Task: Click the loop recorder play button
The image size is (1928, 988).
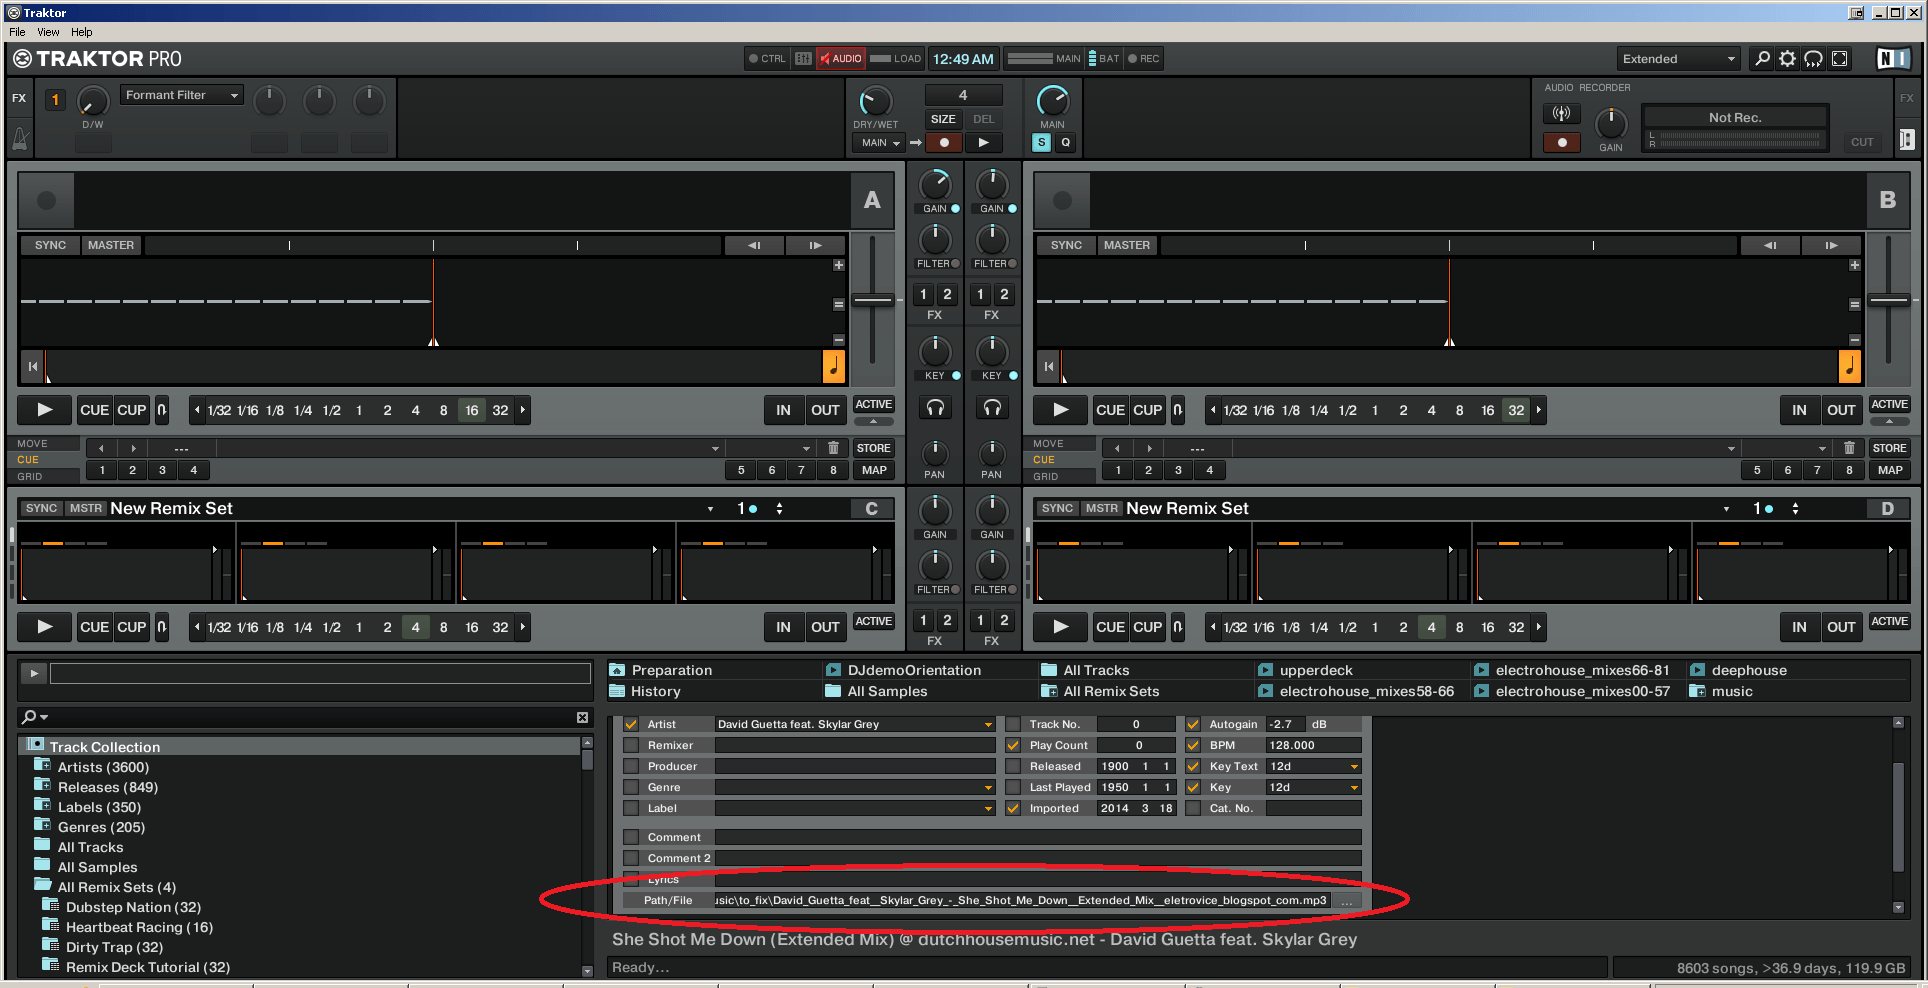Action: click(x=983, y=143)
